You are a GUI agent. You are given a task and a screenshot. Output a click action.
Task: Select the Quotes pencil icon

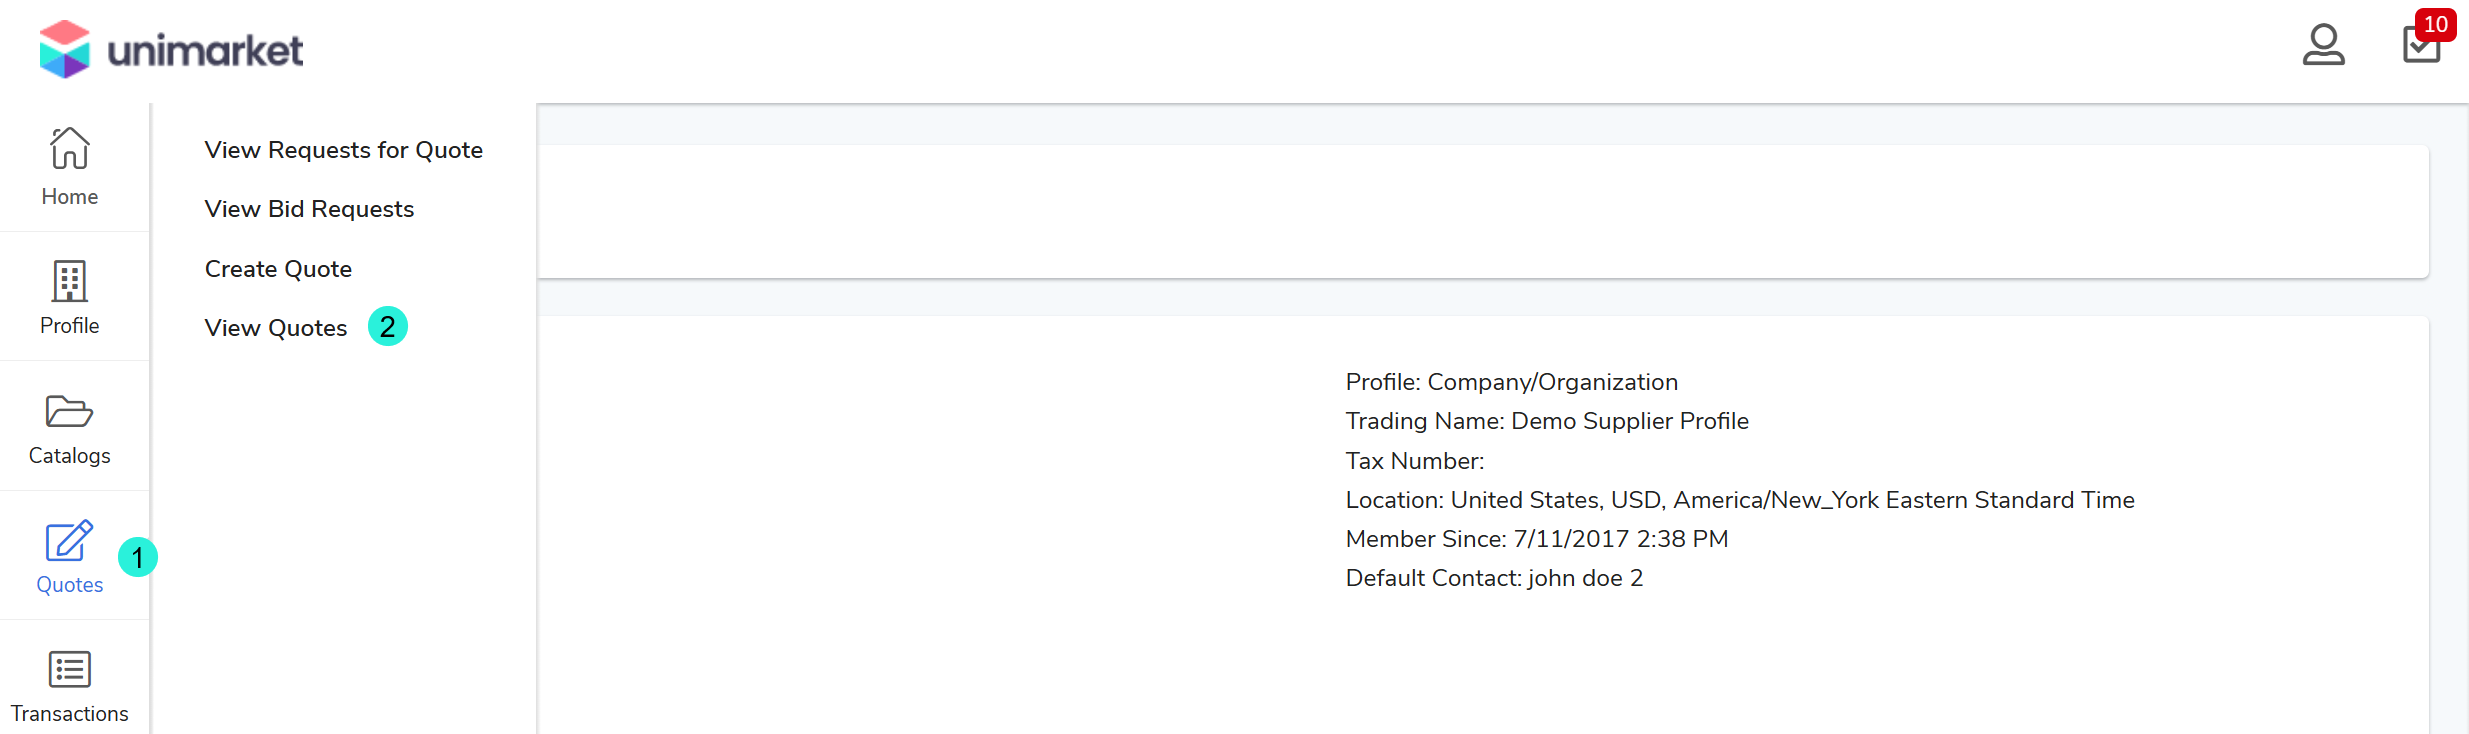click(69, 541)
